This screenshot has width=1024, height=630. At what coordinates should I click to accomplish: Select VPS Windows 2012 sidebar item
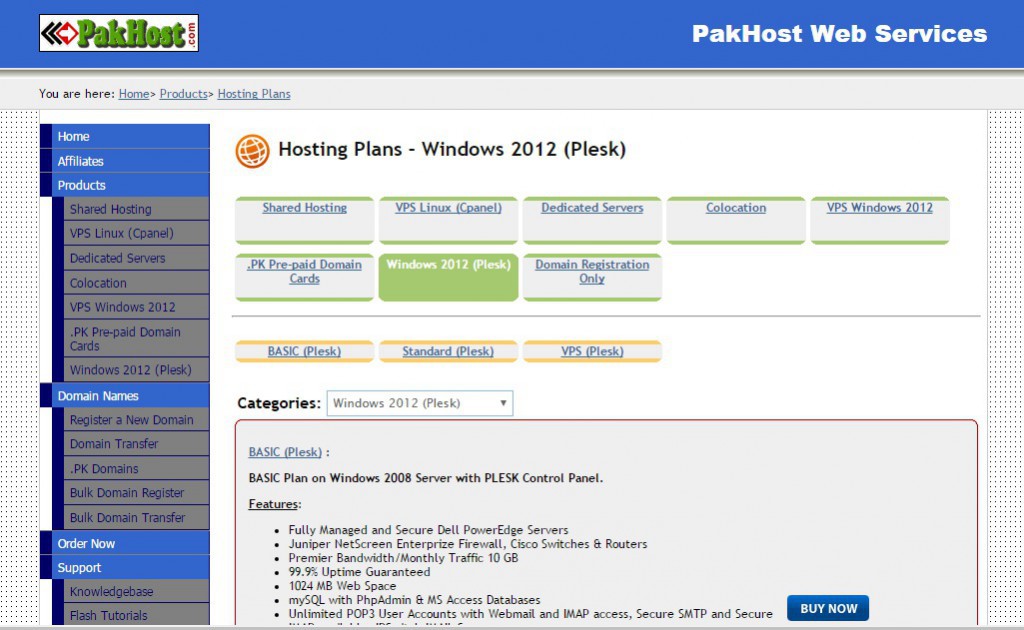click(136, 307)
